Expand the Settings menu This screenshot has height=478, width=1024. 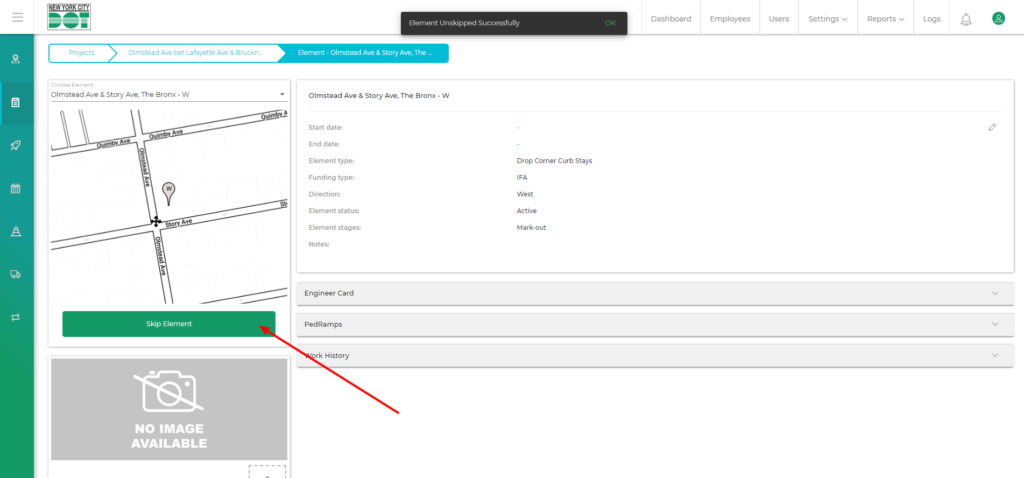point(827,19)
